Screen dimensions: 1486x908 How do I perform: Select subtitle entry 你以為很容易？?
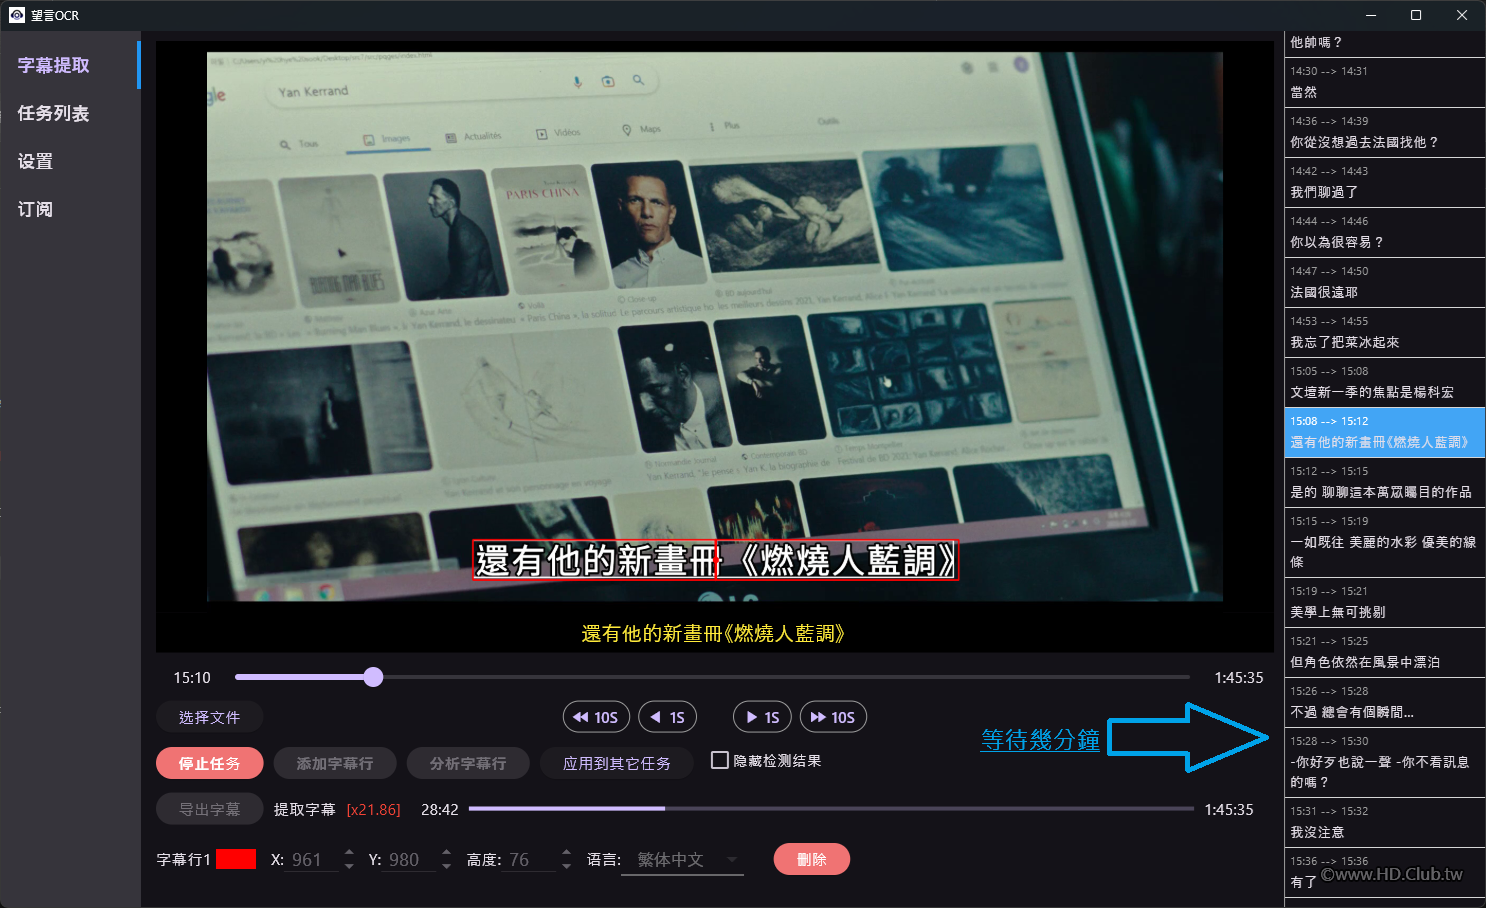[1384, 232]
